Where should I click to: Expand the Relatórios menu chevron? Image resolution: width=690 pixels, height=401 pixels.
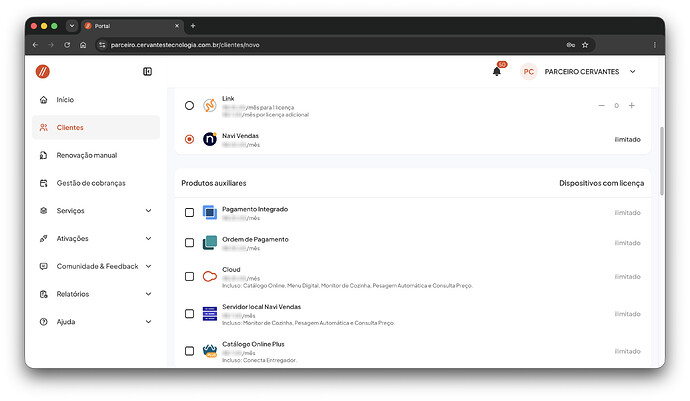[149, 294]
